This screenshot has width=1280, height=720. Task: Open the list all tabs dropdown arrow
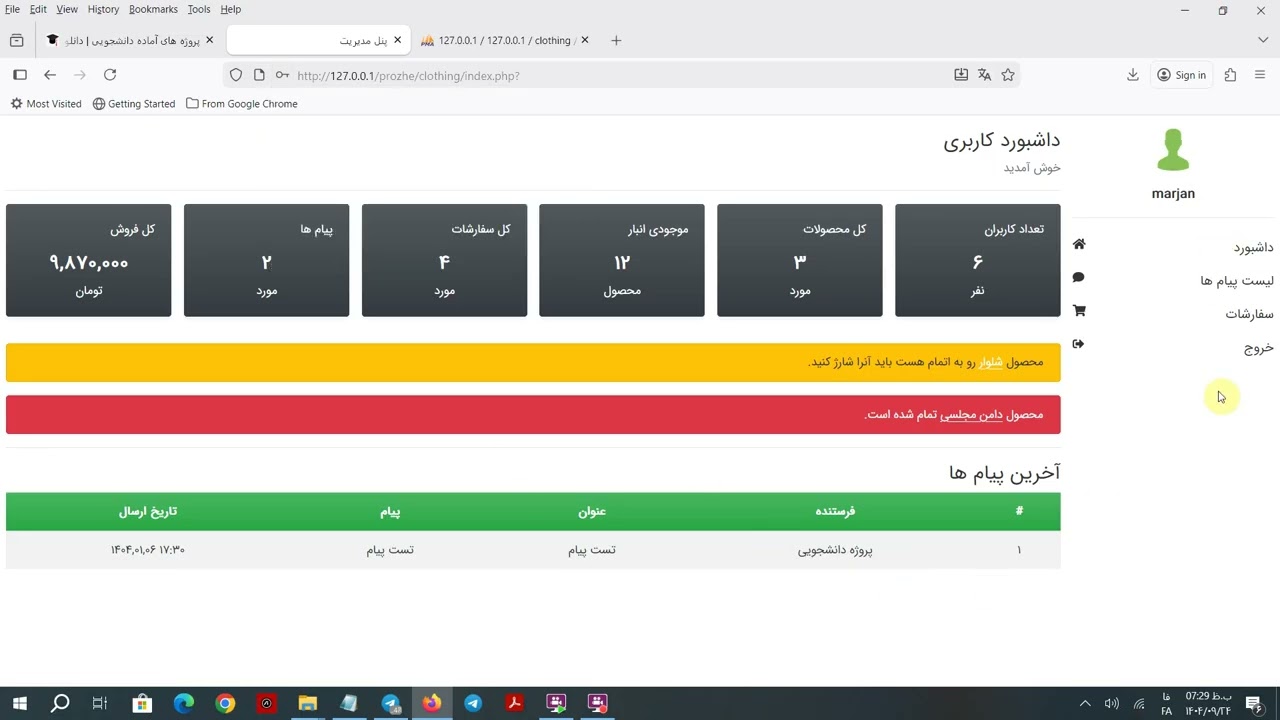click(1263, 40)
